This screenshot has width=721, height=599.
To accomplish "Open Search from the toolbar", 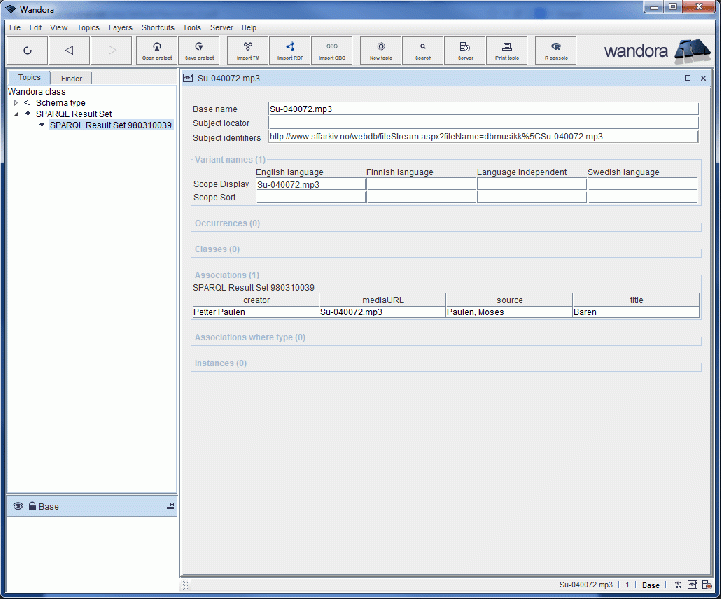I will 423,50.
